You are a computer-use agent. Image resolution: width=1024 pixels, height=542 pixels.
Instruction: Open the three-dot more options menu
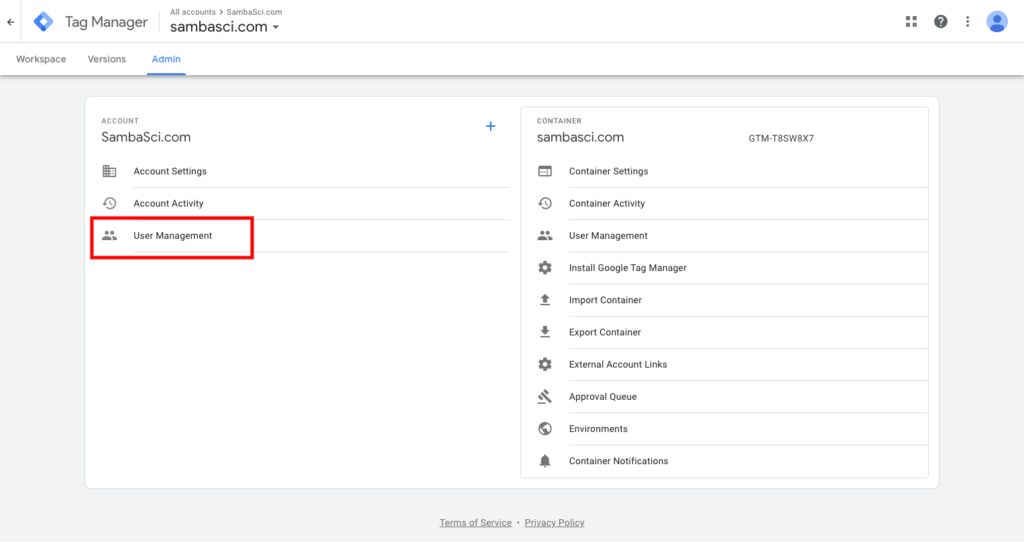[968, 22]
